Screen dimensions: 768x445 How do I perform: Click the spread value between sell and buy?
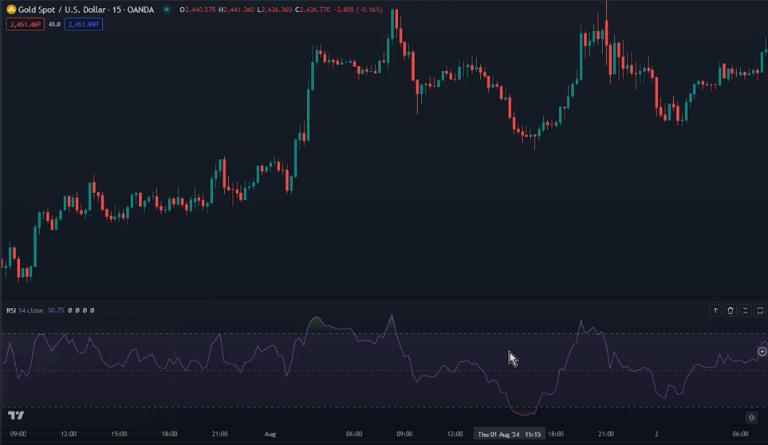(x=54, y=23)
